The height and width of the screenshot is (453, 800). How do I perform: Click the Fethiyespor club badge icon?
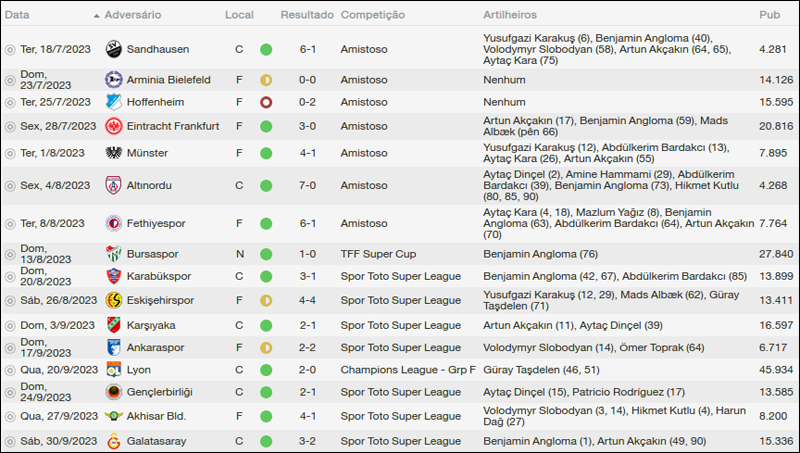(x=113, y=223)
